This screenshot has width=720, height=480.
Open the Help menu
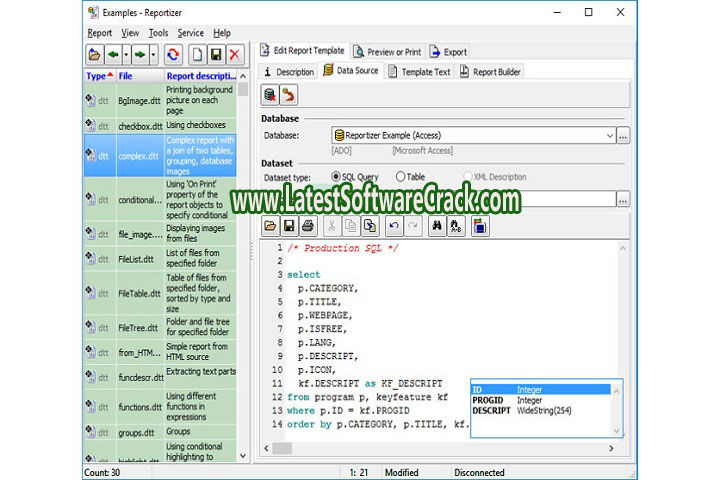coord(222,33)
